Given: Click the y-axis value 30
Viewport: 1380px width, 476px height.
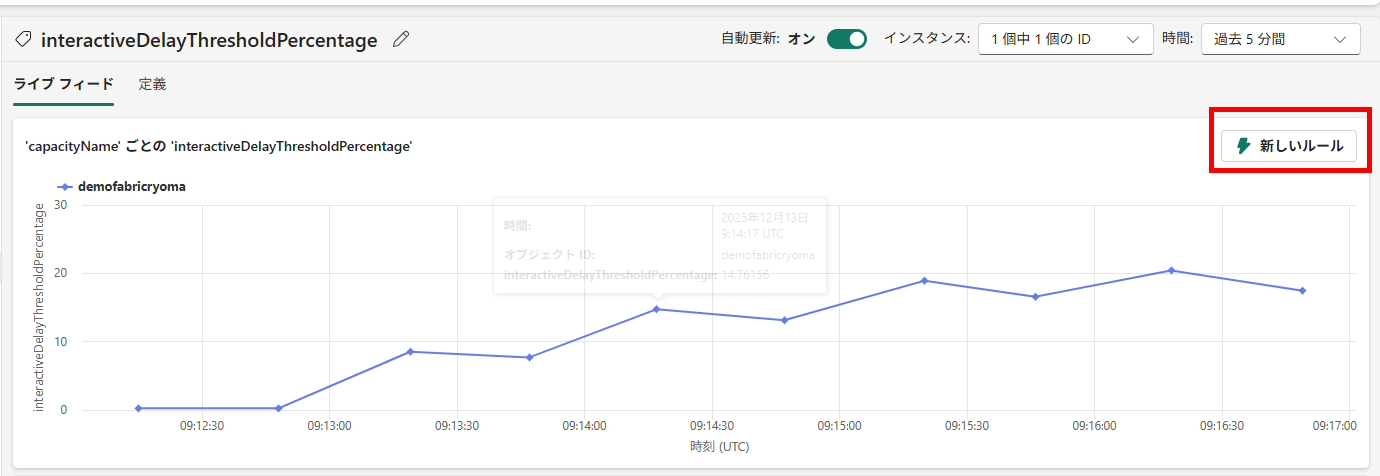Looking at the screenshot, I should [60, 205].
